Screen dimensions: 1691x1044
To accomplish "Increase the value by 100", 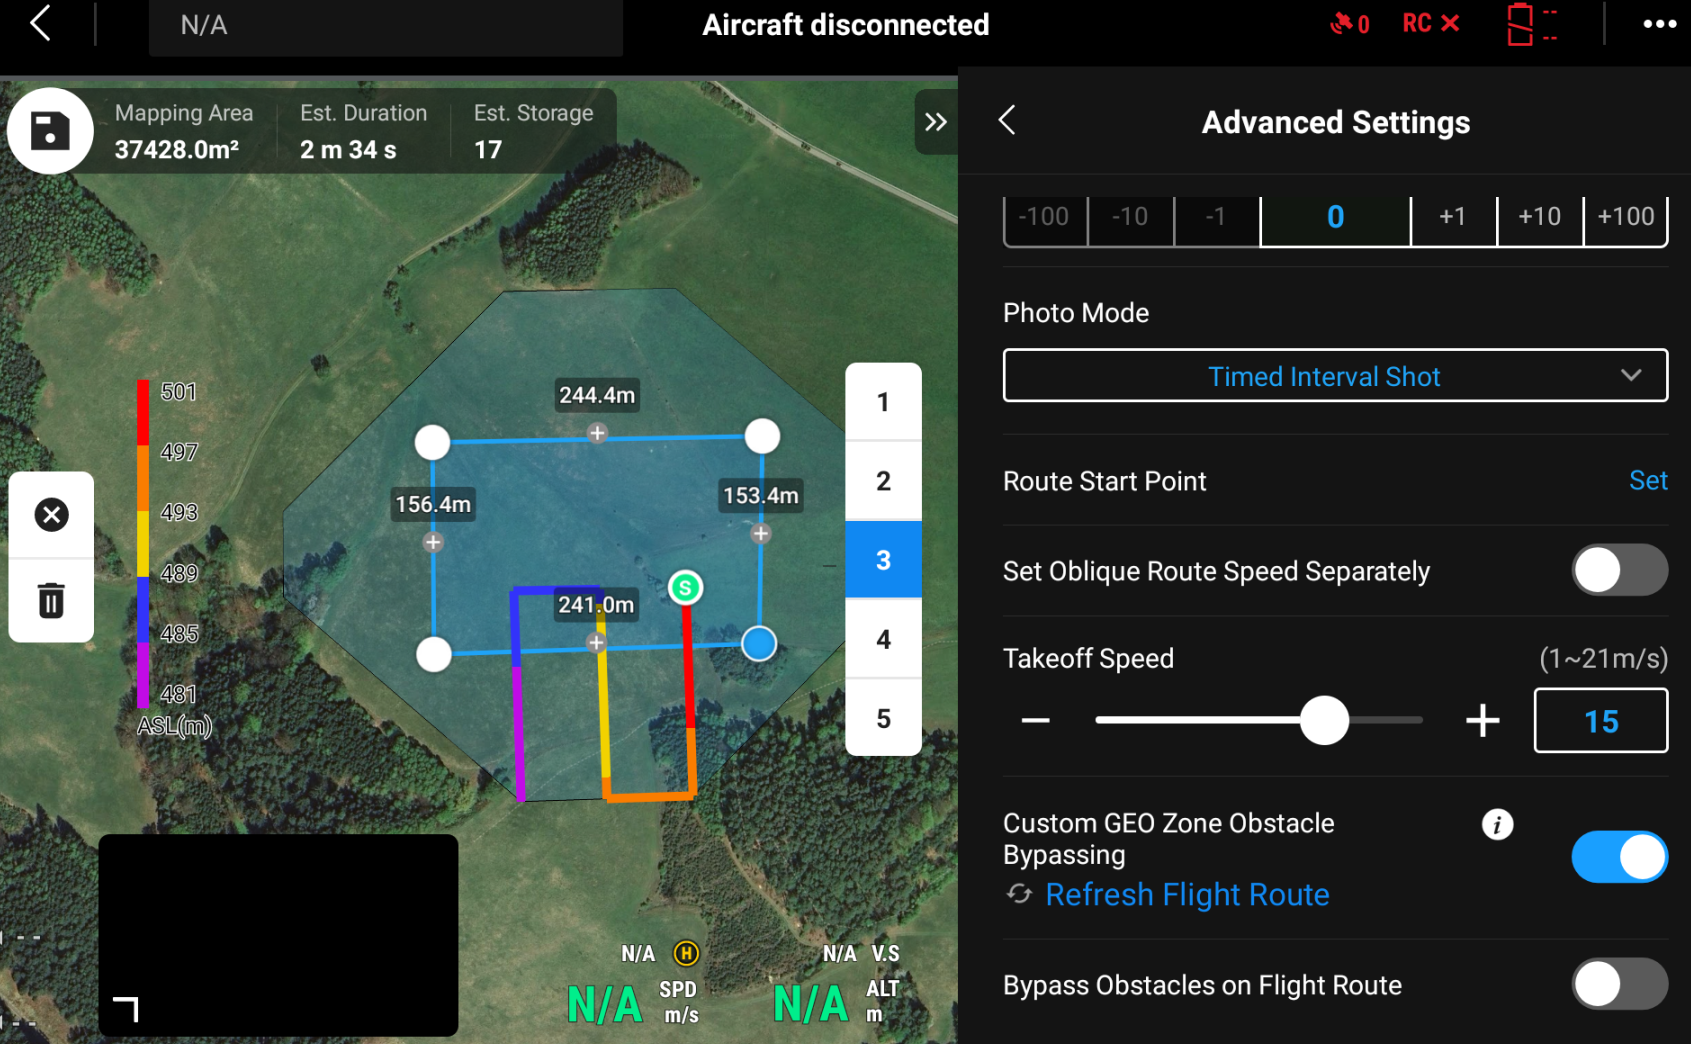I will (1626, 217).
